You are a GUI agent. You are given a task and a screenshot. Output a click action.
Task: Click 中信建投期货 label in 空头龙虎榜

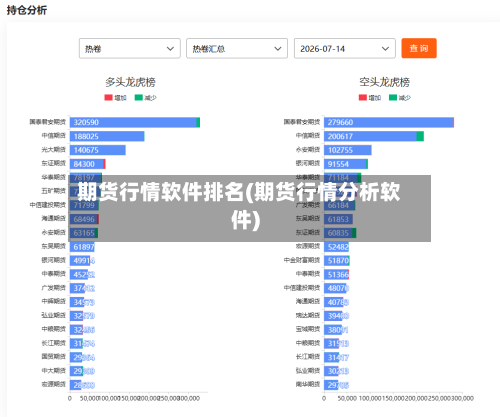[x=302, y=288]
